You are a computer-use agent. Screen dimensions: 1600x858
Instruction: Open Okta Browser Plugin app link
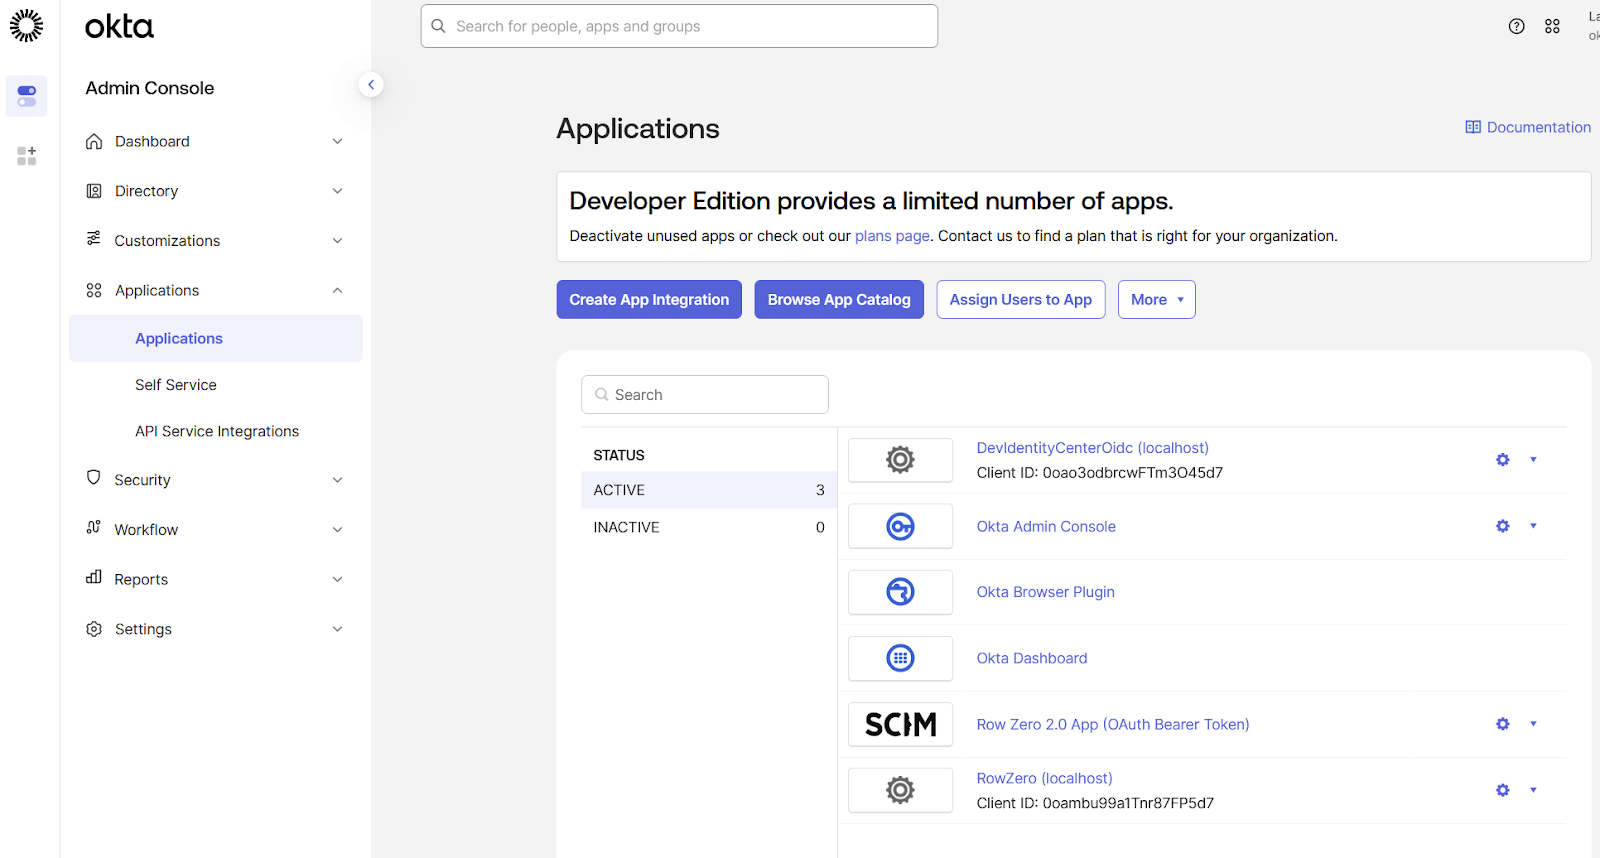(x=1046, y=592)
